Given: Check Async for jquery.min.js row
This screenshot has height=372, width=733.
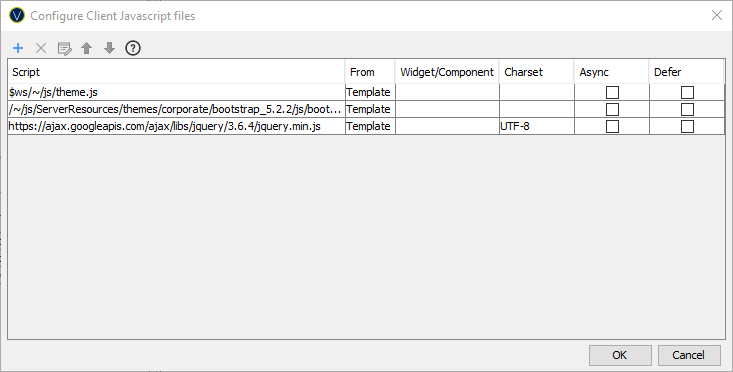Looking at the screenshot, I should click(612, 126).
